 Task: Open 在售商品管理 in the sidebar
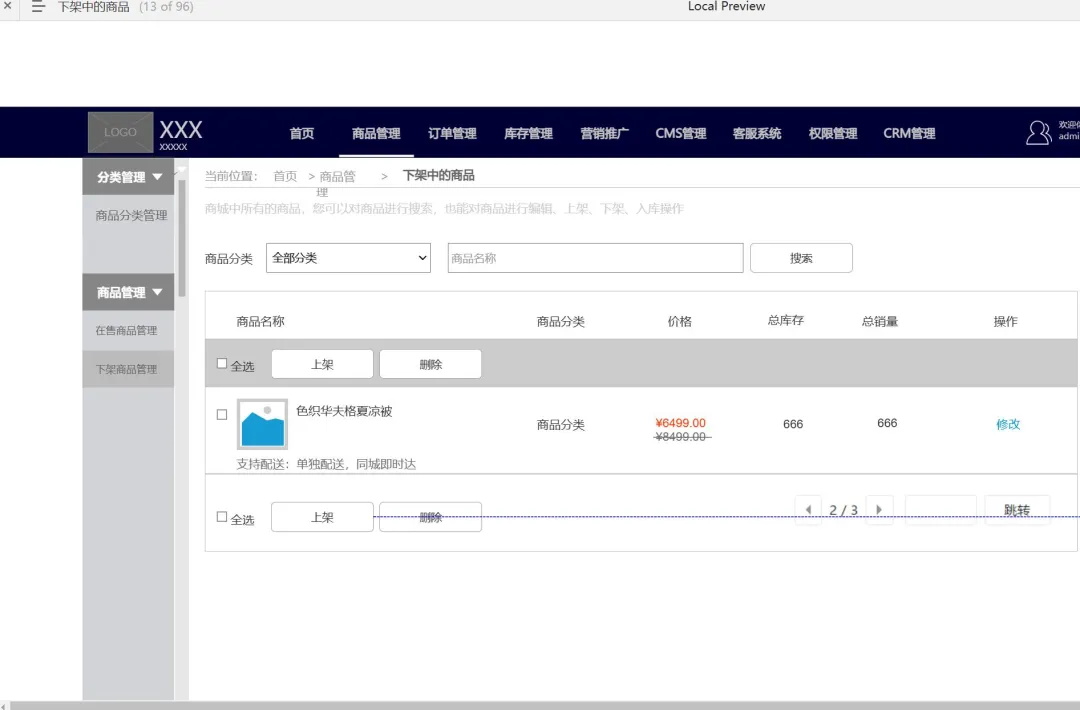coord(126,331)
